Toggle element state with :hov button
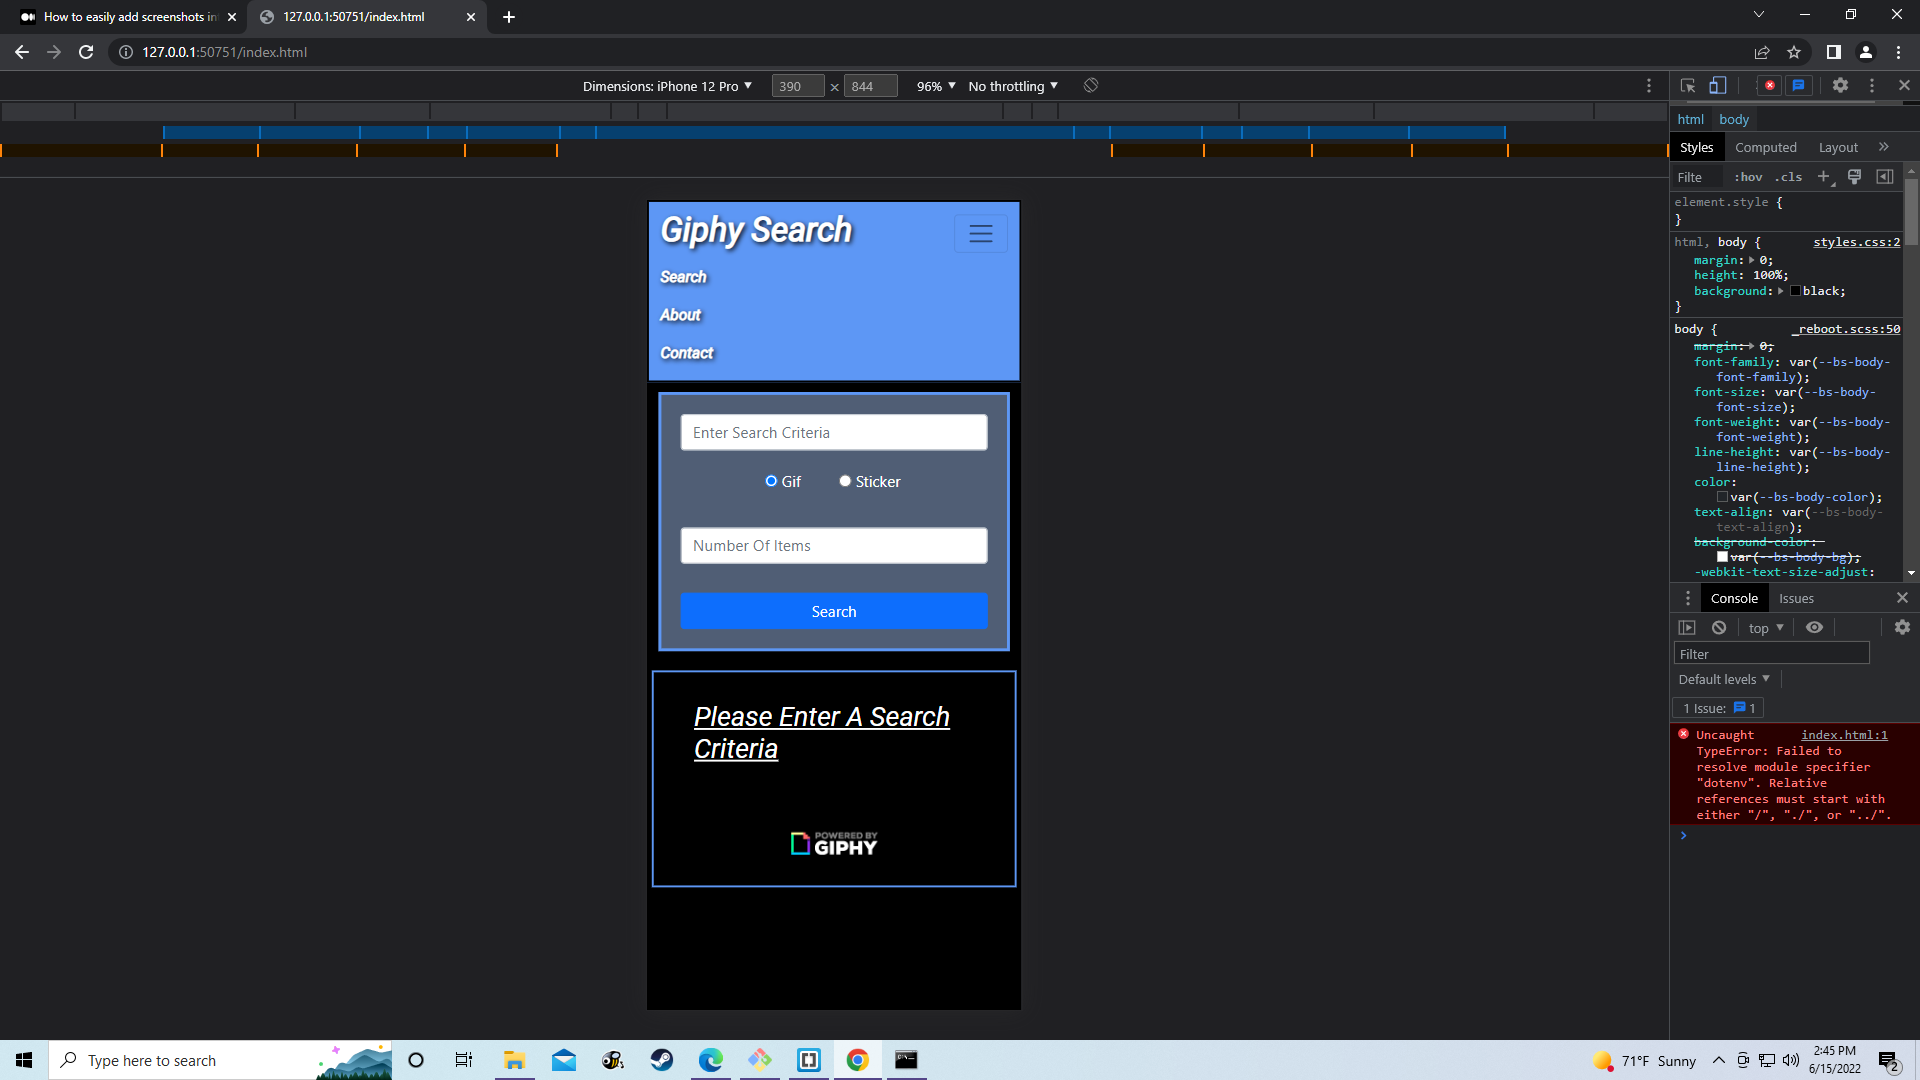Screen dimensions: 1920x1080 tap(1749, 177)
